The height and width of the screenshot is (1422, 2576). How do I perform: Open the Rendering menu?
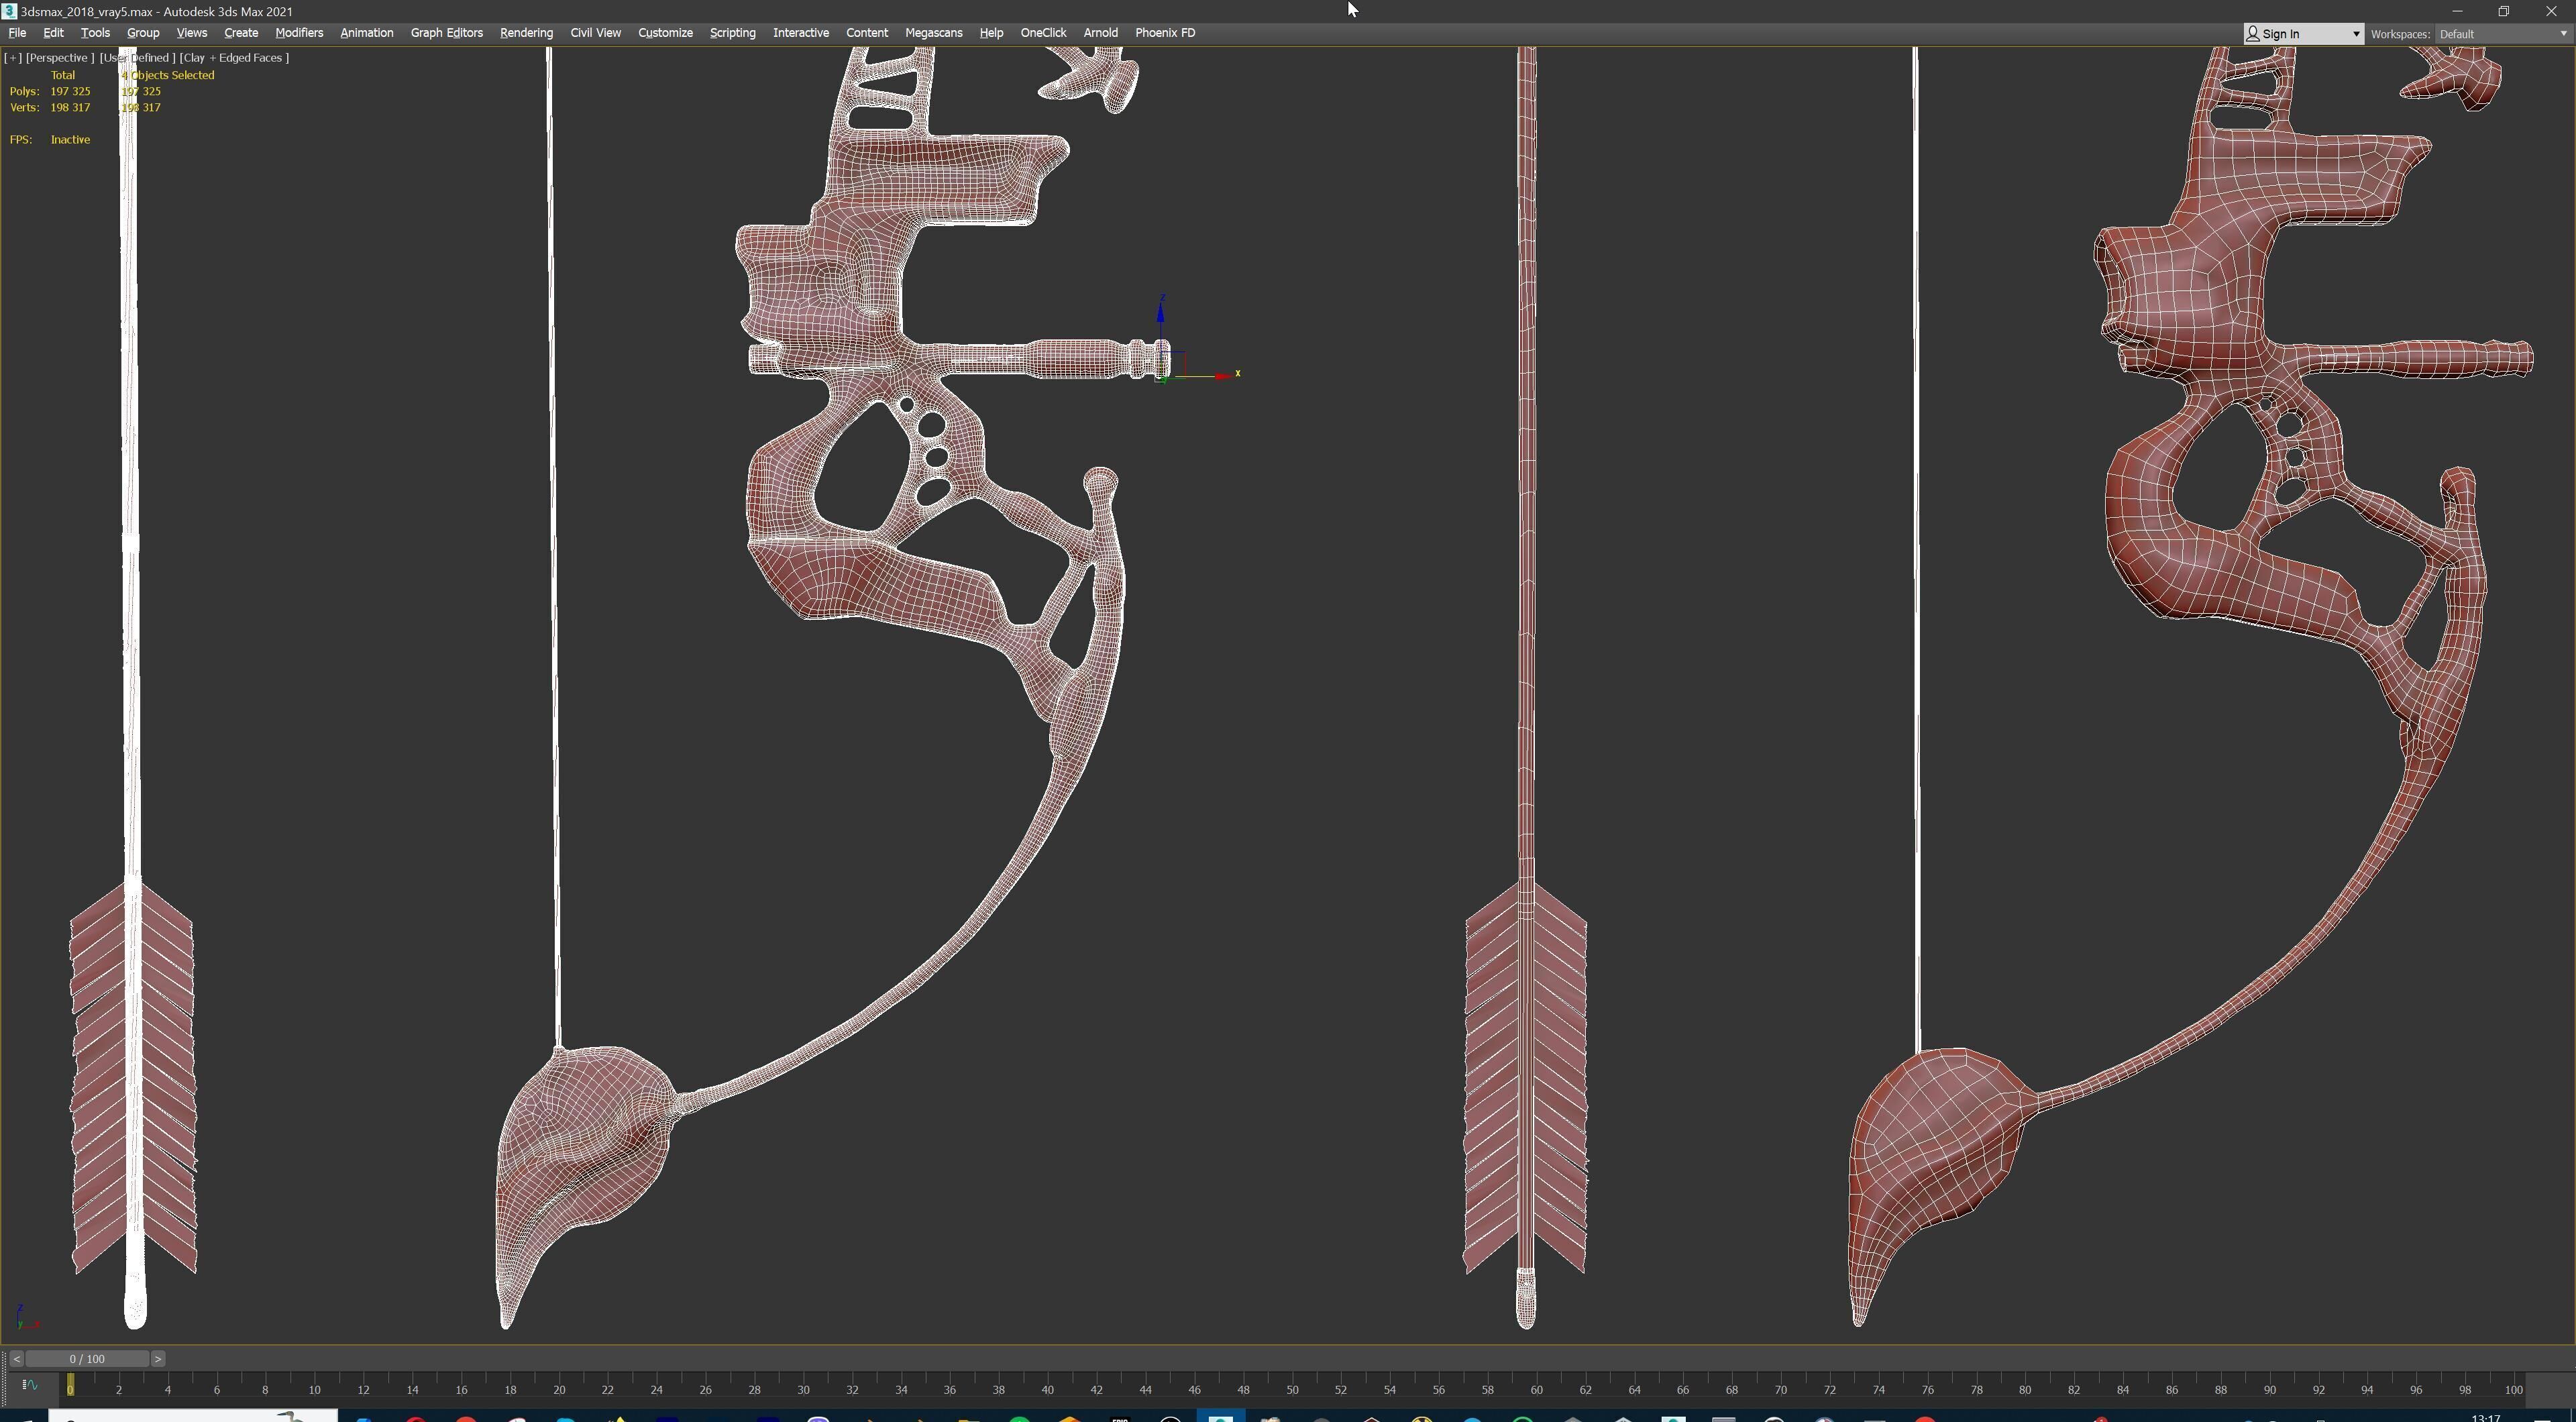click(526, 33)
